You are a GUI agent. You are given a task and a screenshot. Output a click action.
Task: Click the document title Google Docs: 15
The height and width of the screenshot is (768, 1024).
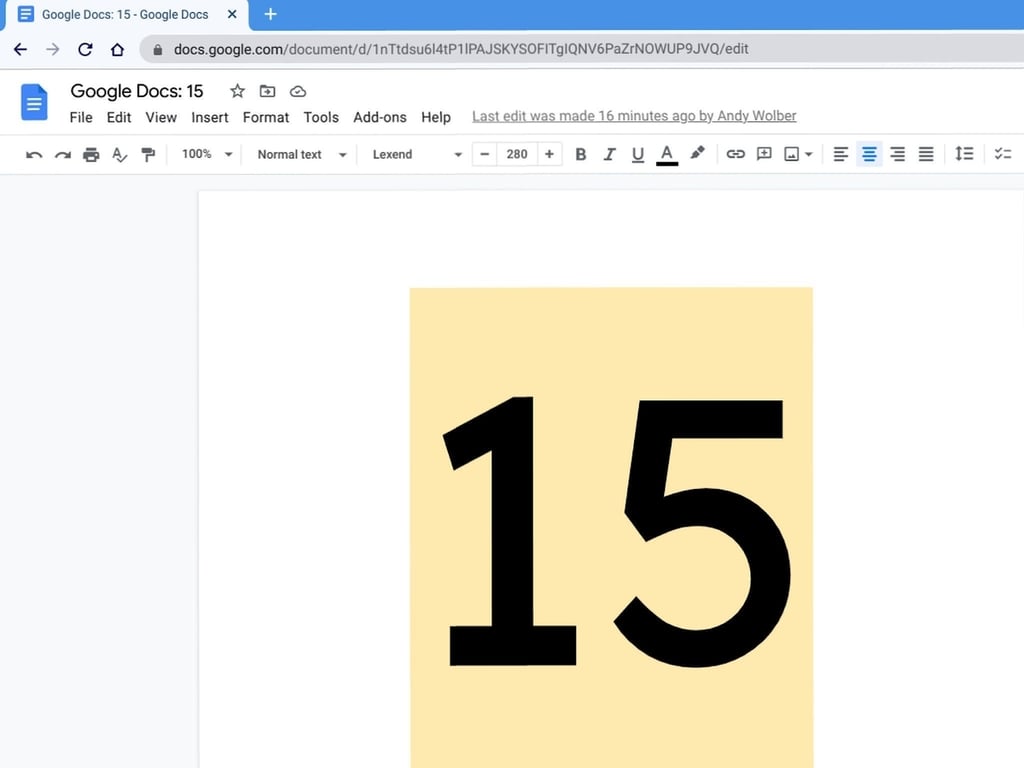pos(136,91)
